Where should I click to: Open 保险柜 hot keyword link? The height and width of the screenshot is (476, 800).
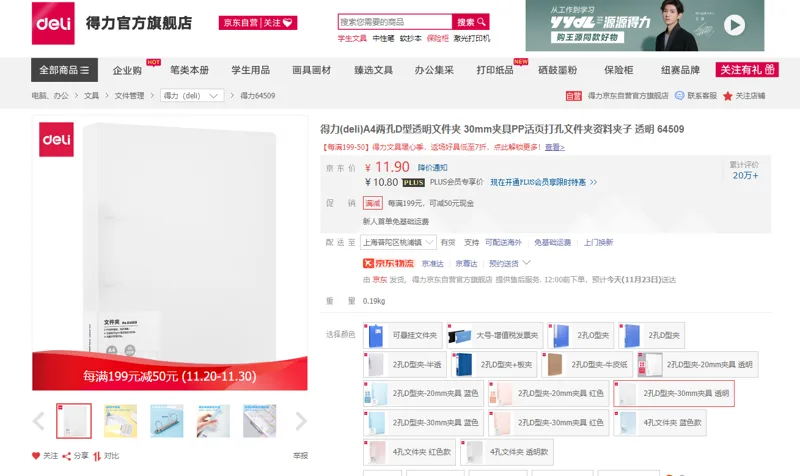pos(437,38)
